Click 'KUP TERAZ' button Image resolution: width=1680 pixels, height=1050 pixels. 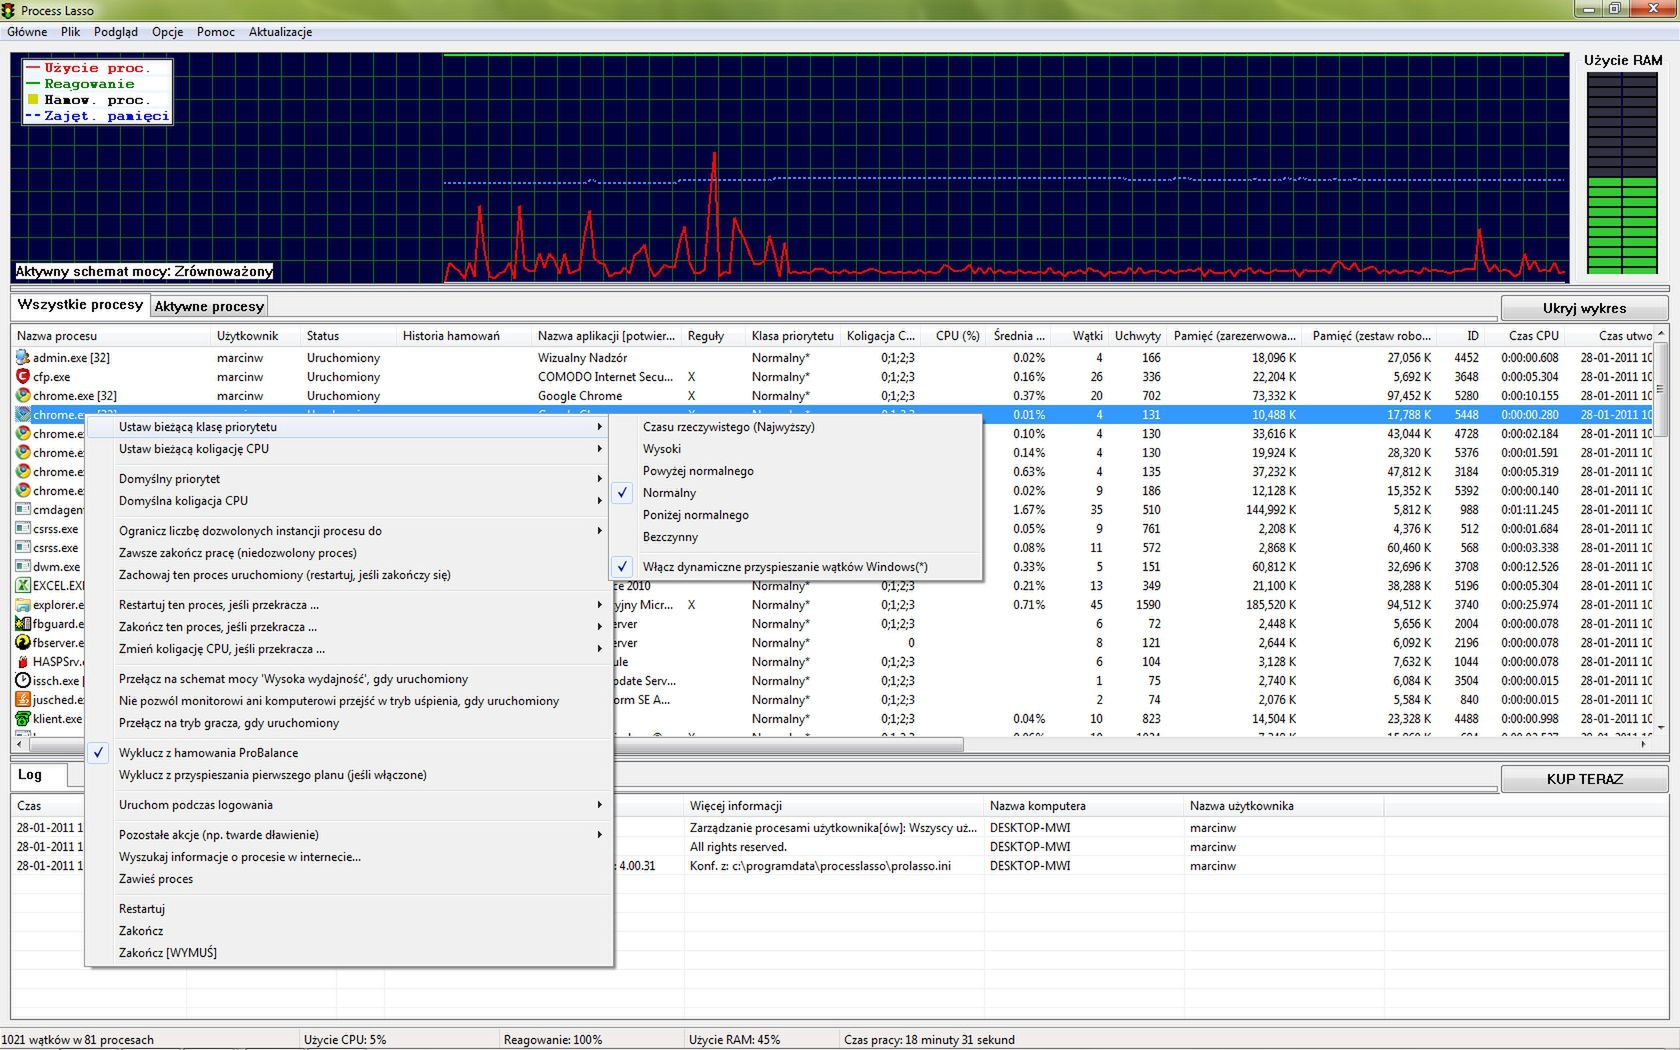click(x=1584, y=779)
